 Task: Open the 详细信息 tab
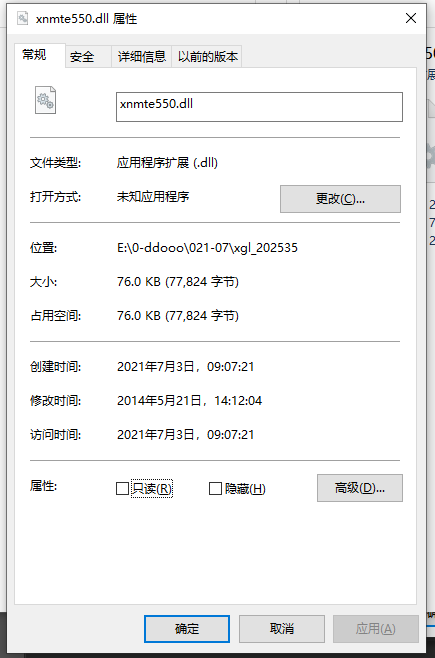click(141, 57)
